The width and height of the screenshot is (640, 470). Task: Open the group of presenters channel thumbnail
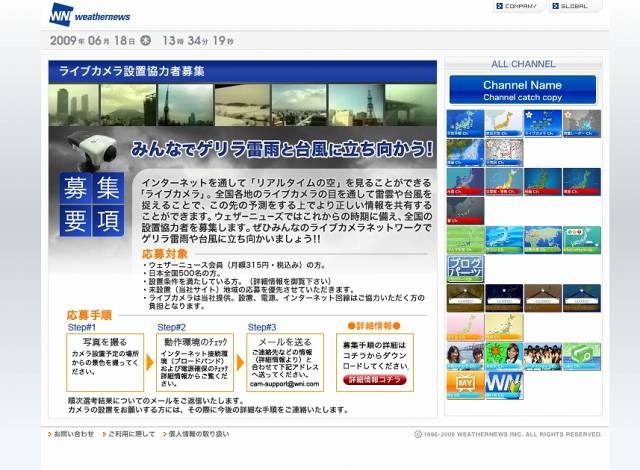(x=542, y=355)
